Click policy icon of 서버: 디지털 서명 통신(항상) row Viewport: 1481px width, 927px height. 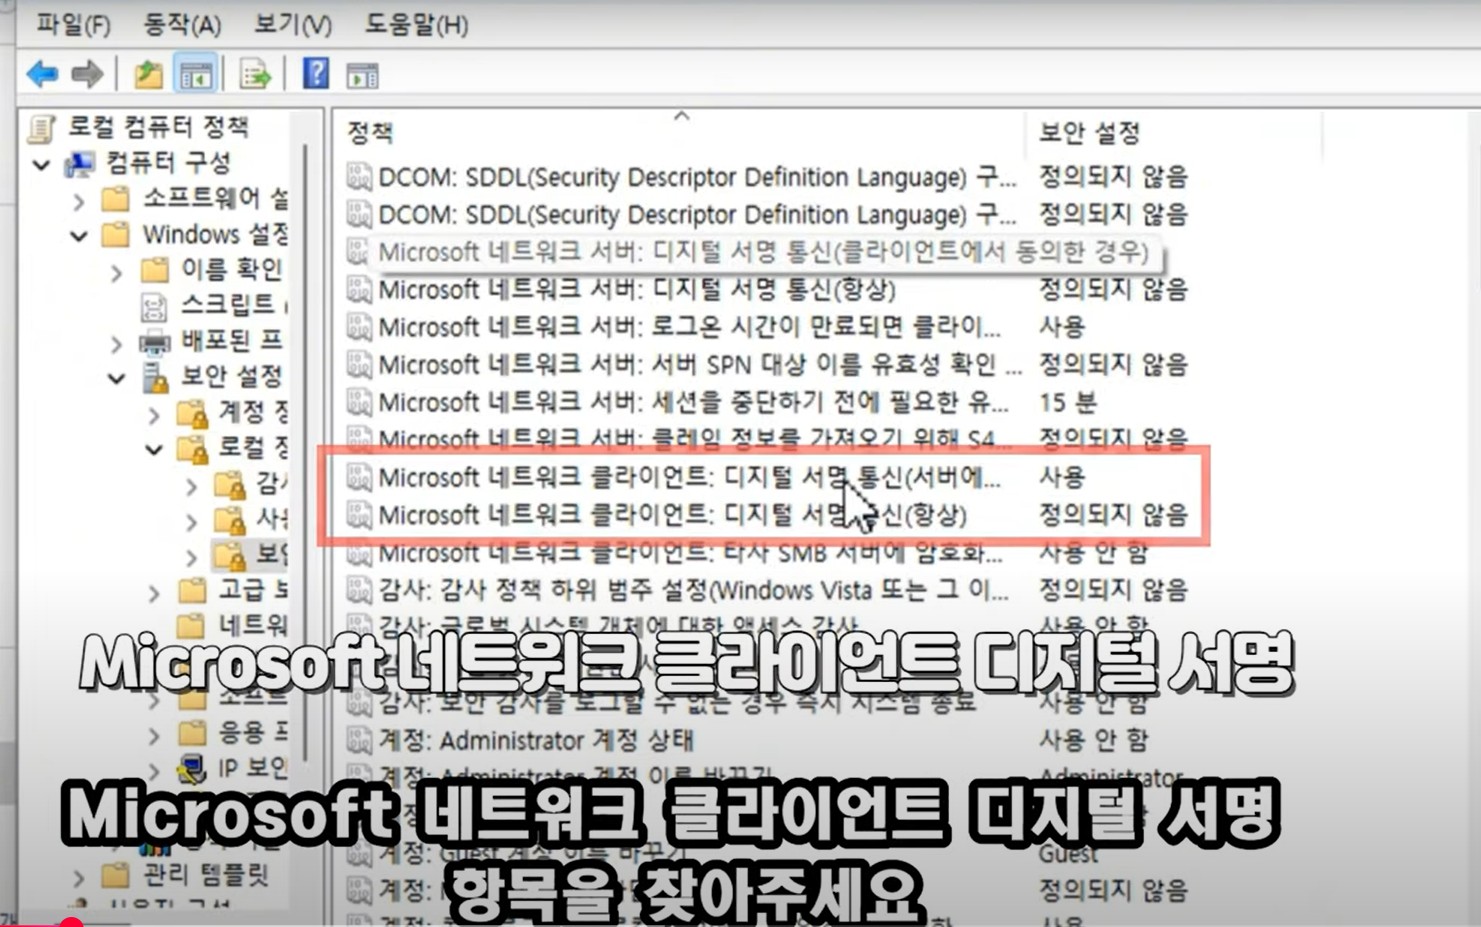coord(359,290)
